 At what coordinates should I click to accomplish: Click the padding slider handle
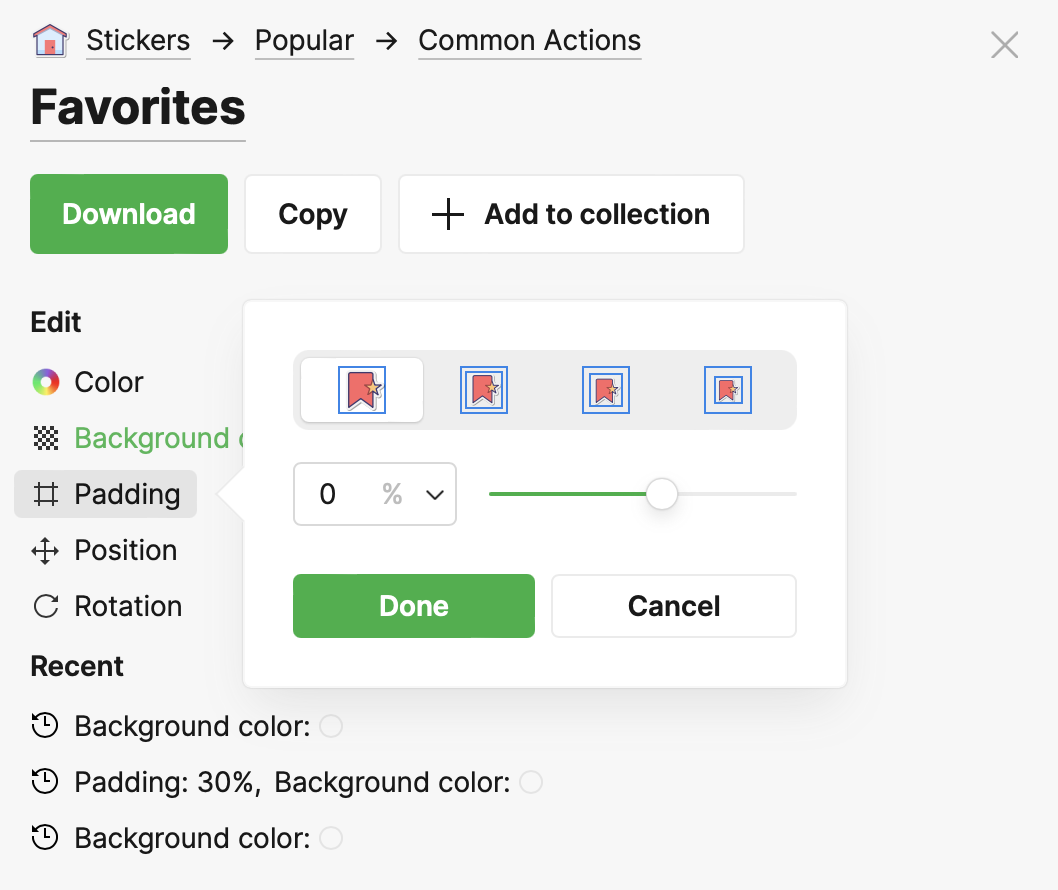(662, 494)
